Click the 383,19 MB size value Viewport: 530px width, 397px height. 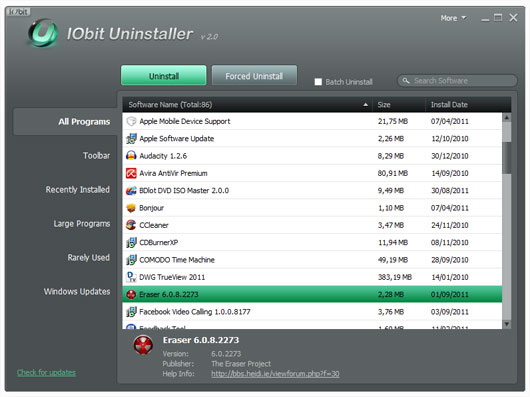tap(394, 277)
